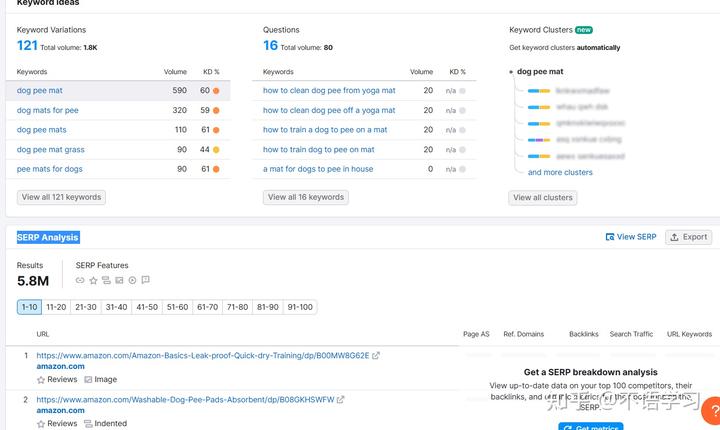
Task: Open 'how to clean dog pee from yoga mat'
Action: click(x=329, y=91)
